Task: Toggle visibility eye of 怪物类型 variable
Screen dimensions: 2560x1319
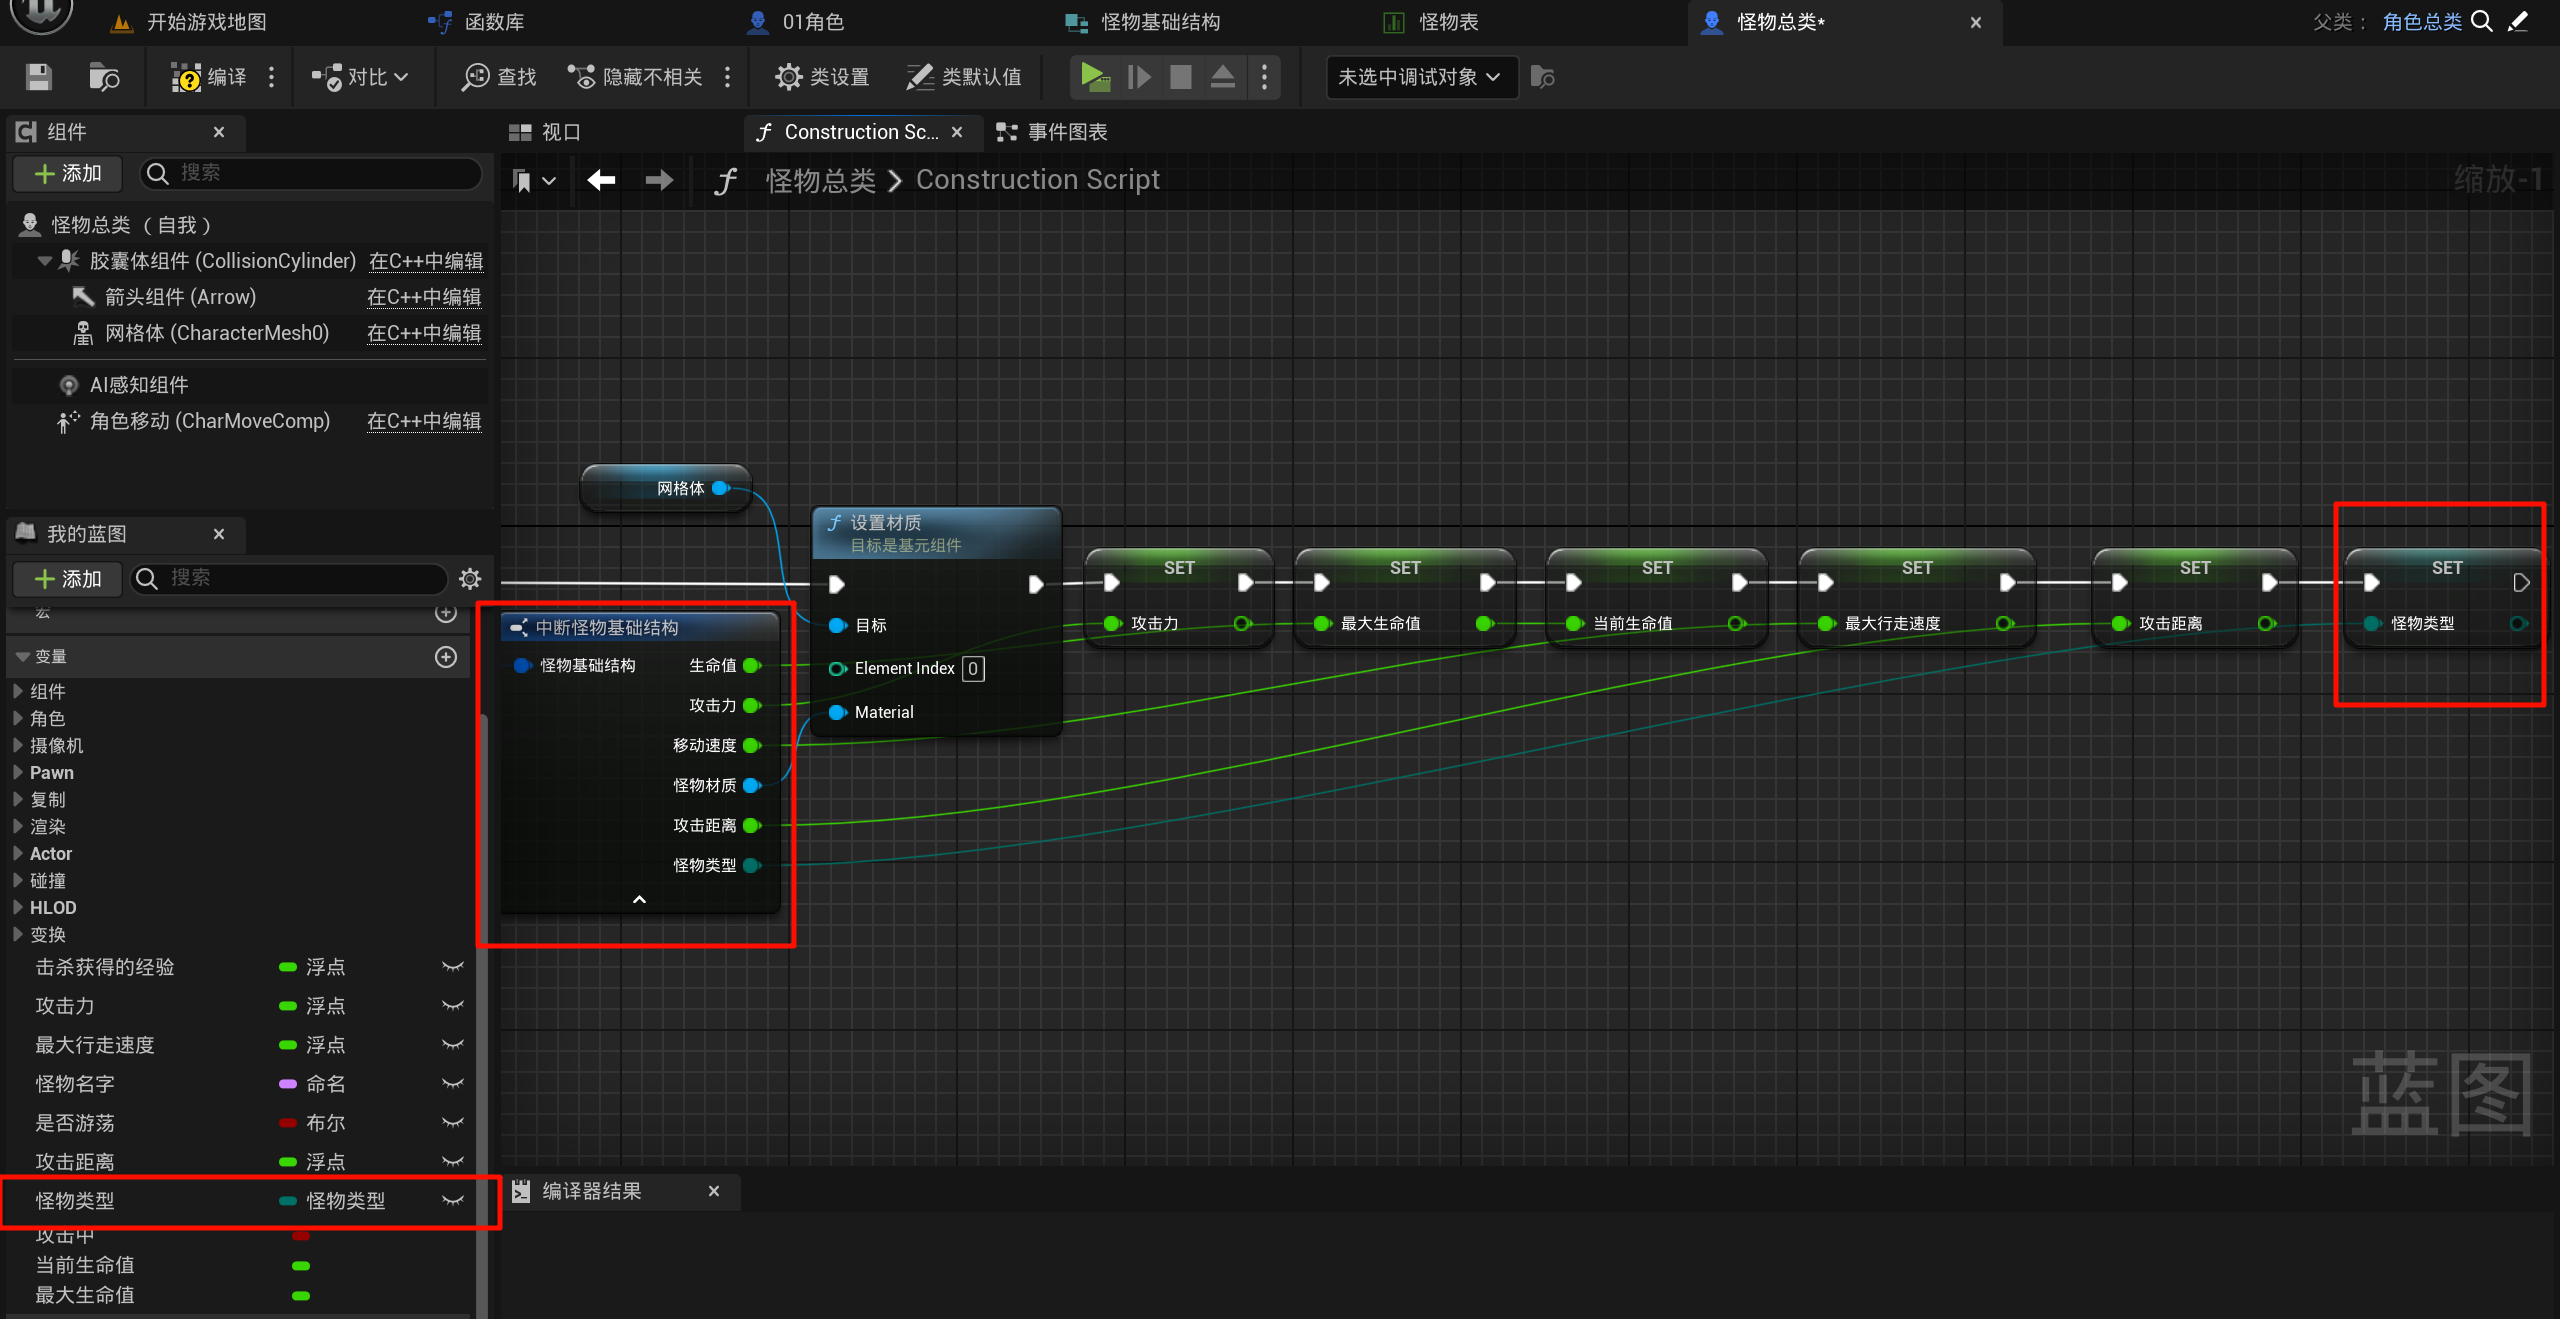Action: (x=453, y=1200)
